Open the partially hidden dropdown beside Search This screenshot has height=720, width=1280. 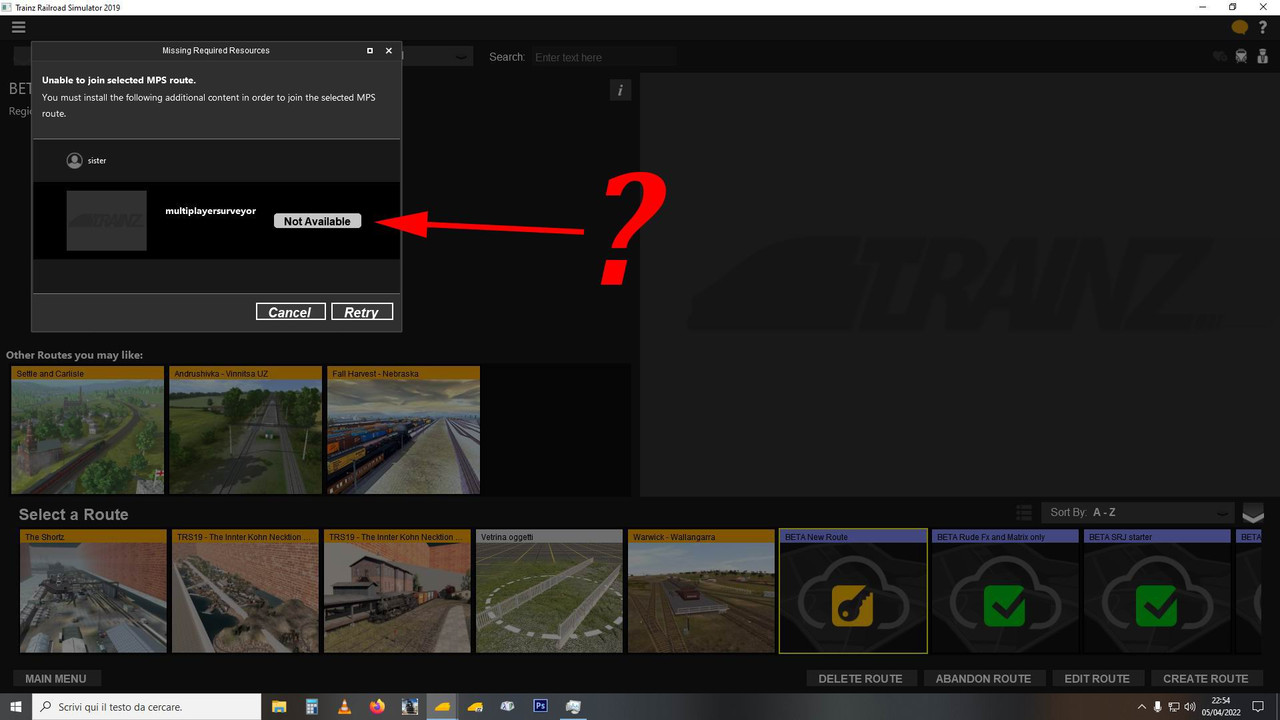pyautogui.click(x=437, y=58)
